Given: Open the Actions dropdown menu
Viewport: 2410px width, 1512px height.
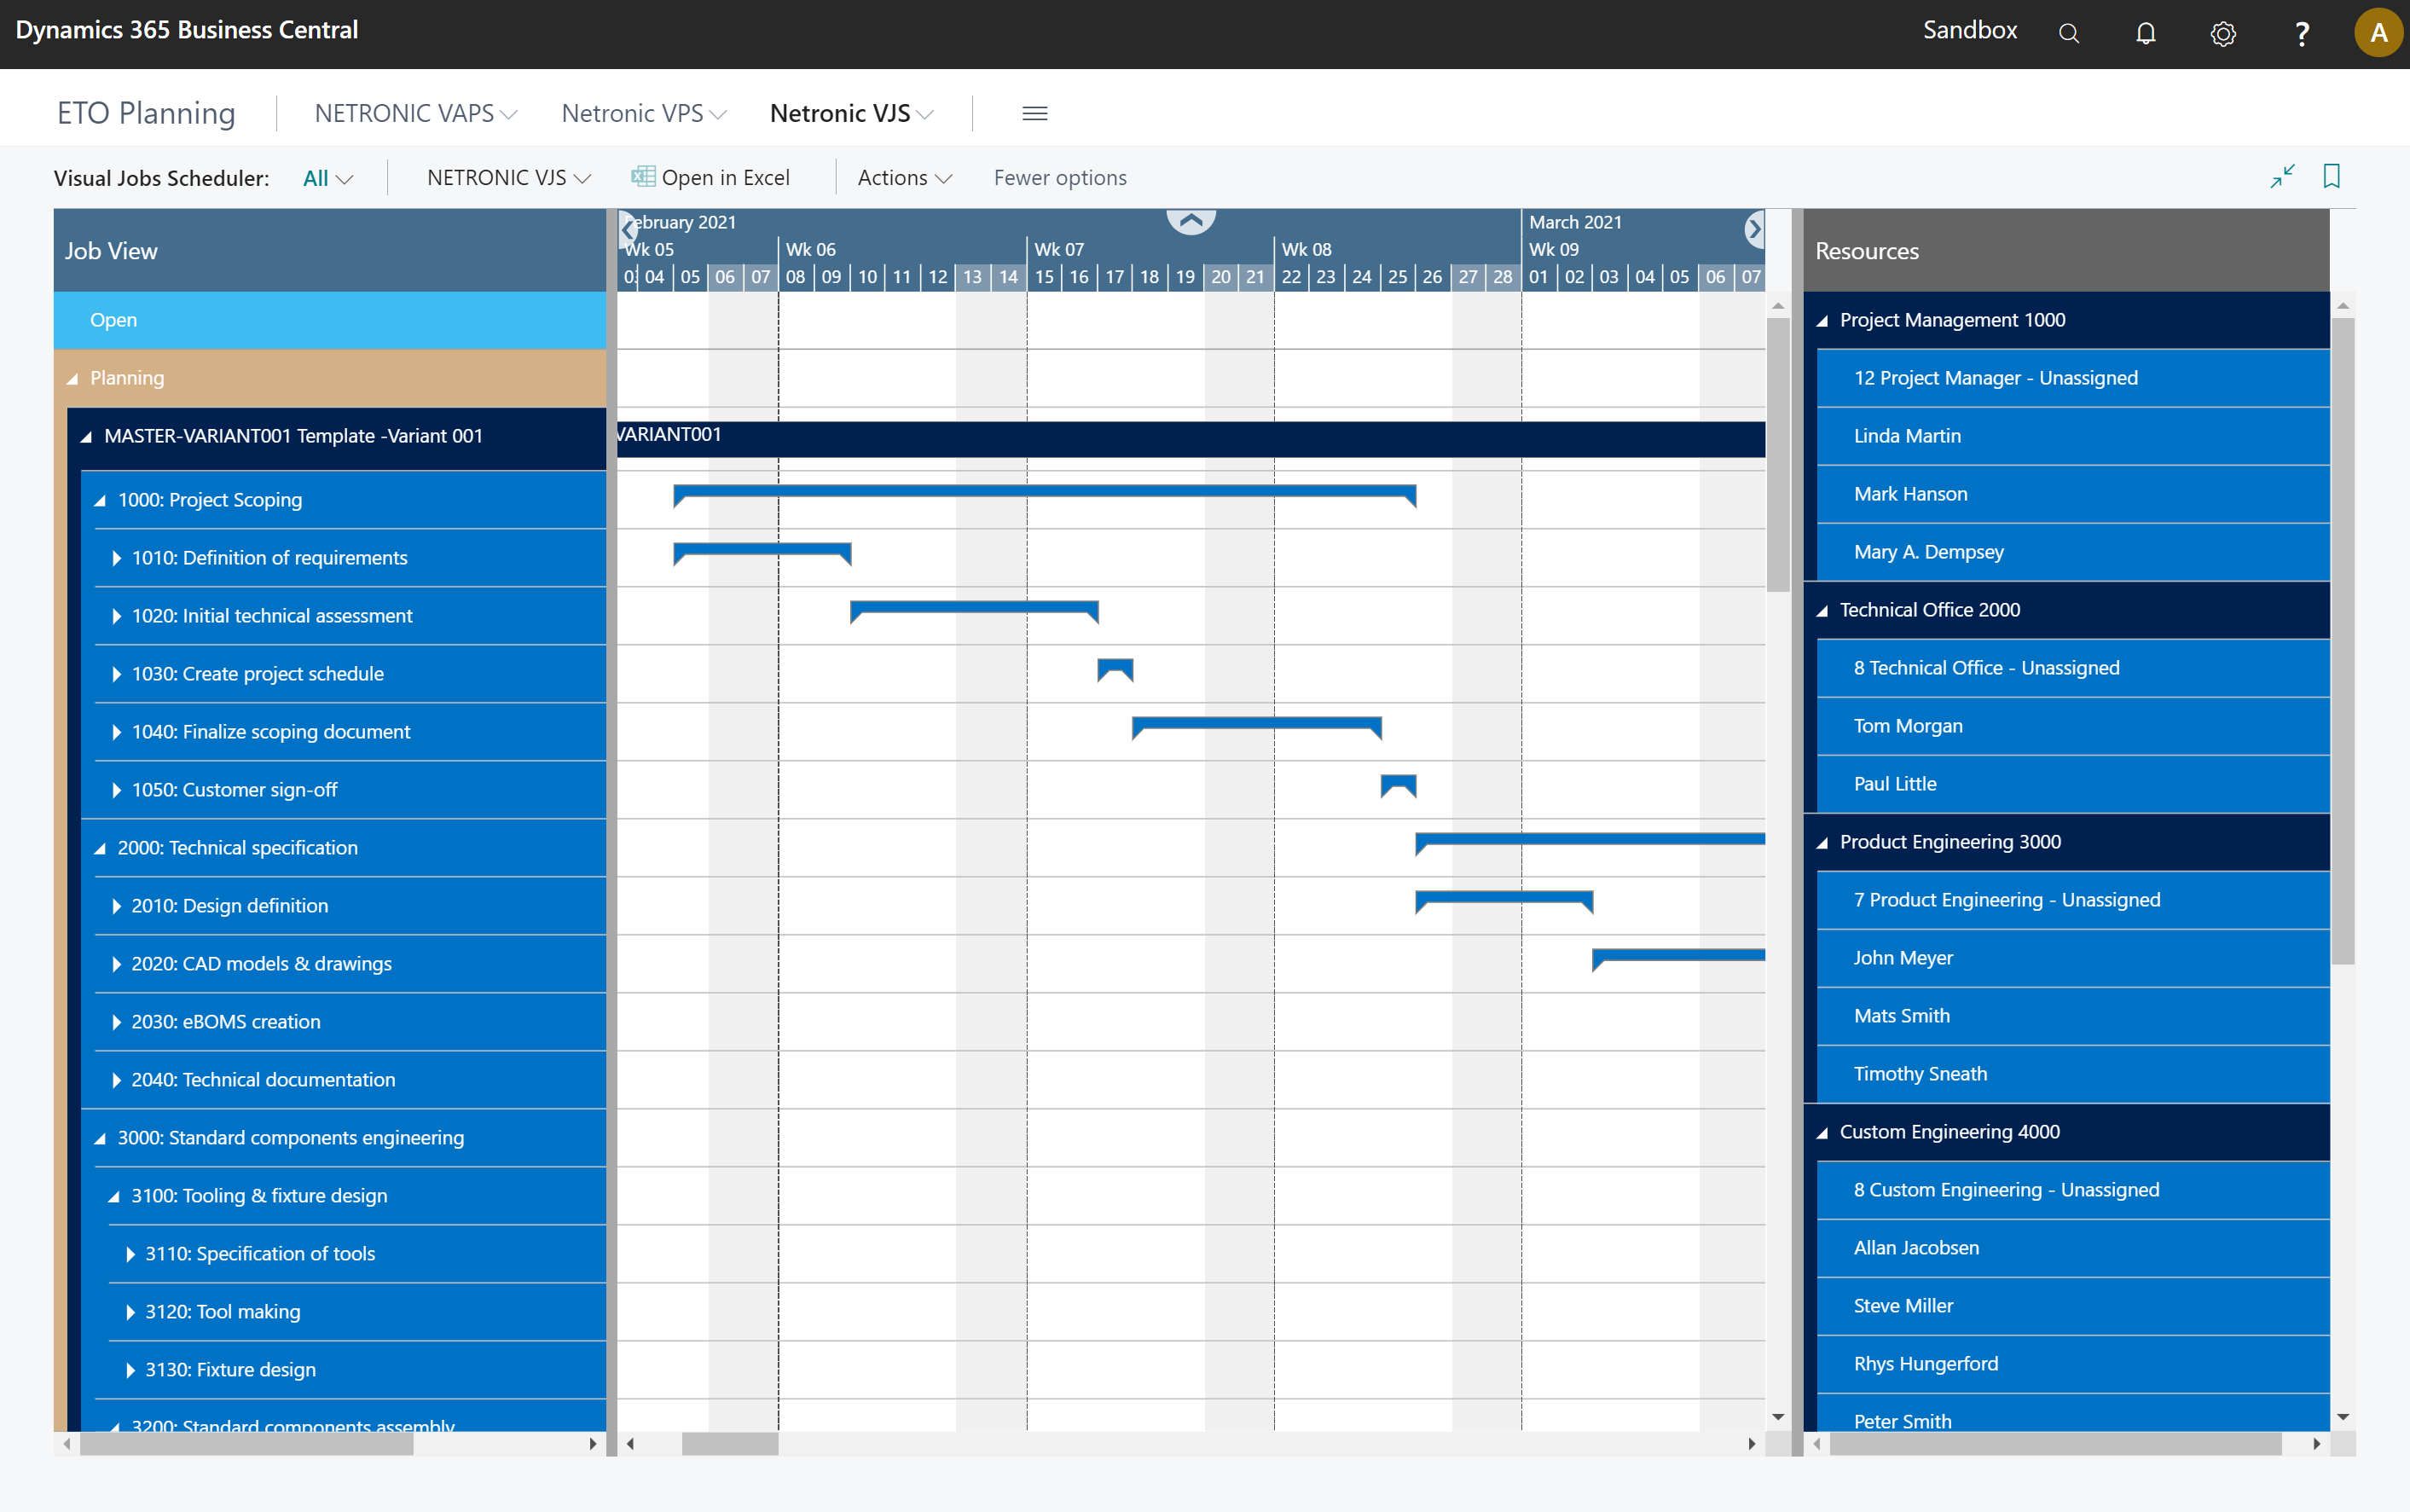Looking at the screenshot, I should pyautogui.click(x=902, y=176).
